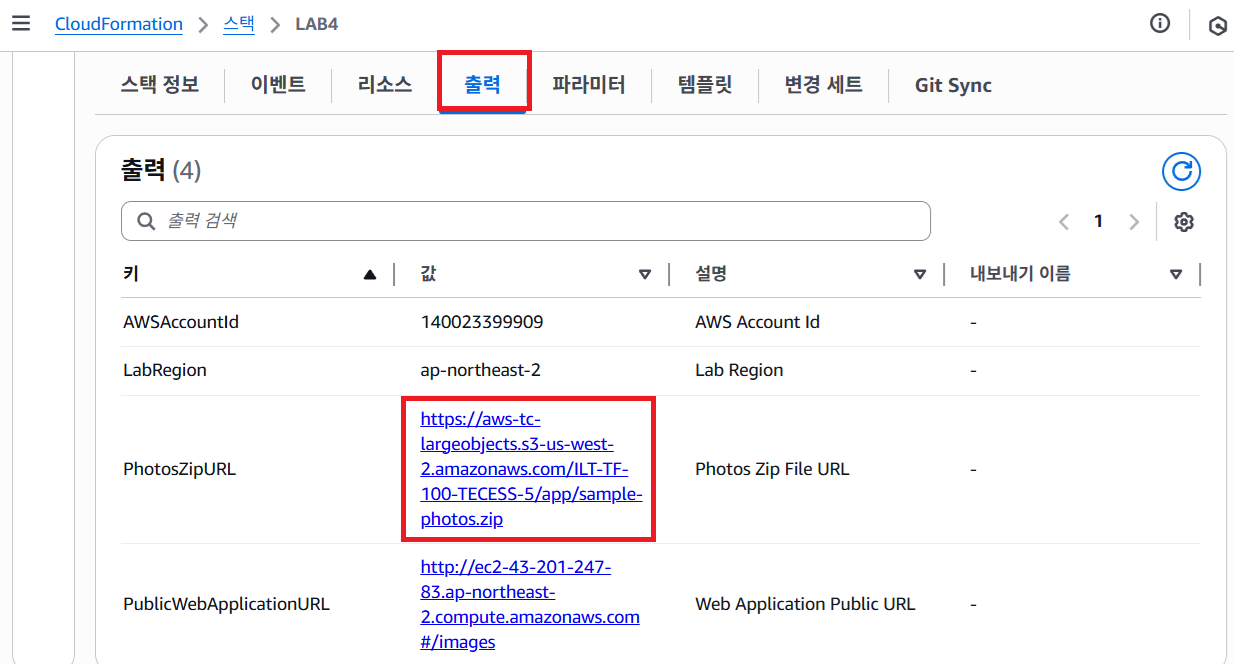The height and width of the screenshot is (664, 1234).
Task: Open the PublicWebApplicationURL ec2 link
Action: (530, 604)
